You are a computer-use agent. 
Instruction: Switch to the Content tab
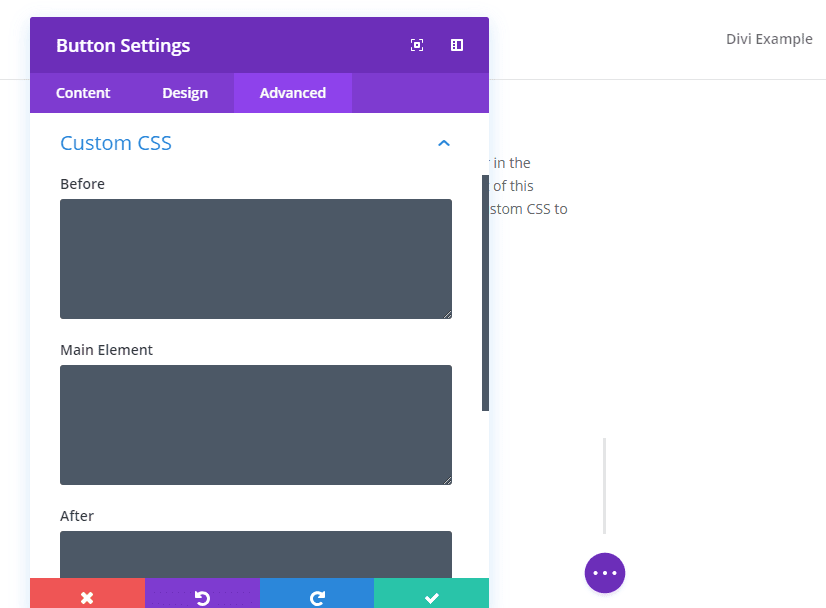83,93
